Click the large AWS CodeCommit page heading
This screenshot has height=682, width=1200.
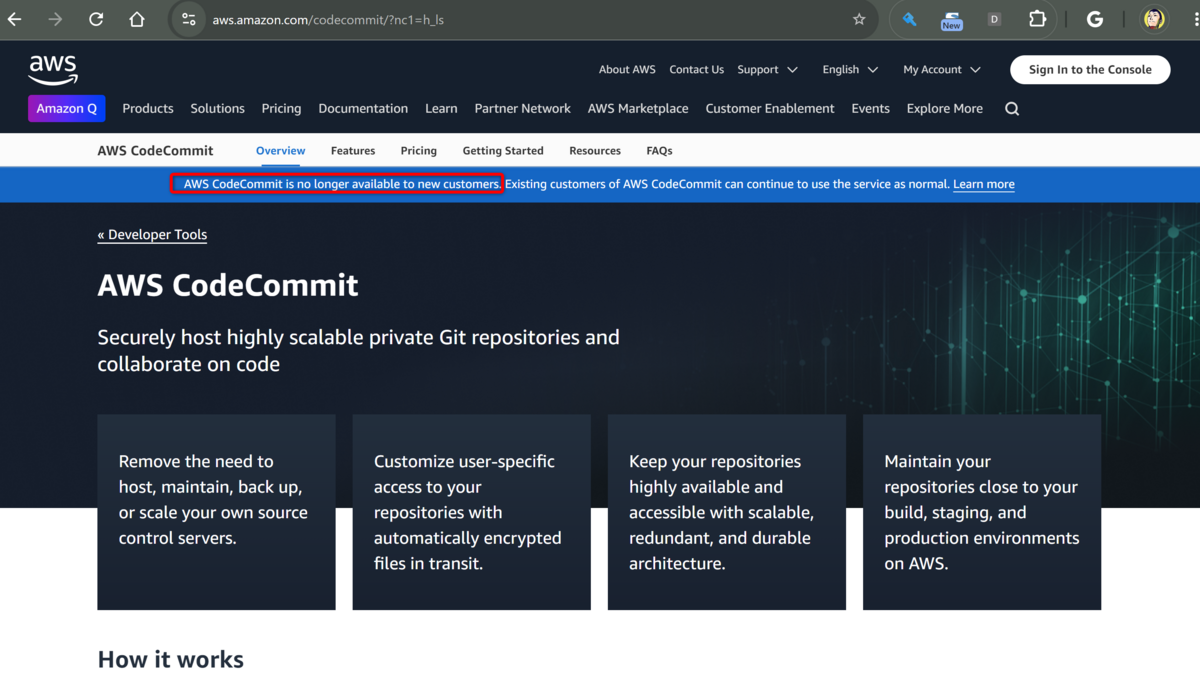[x=228, y=285]
